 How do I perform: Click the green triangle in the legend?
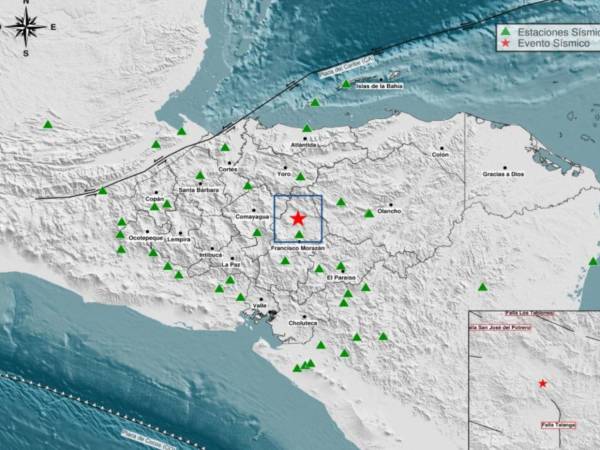pos(506,31)
